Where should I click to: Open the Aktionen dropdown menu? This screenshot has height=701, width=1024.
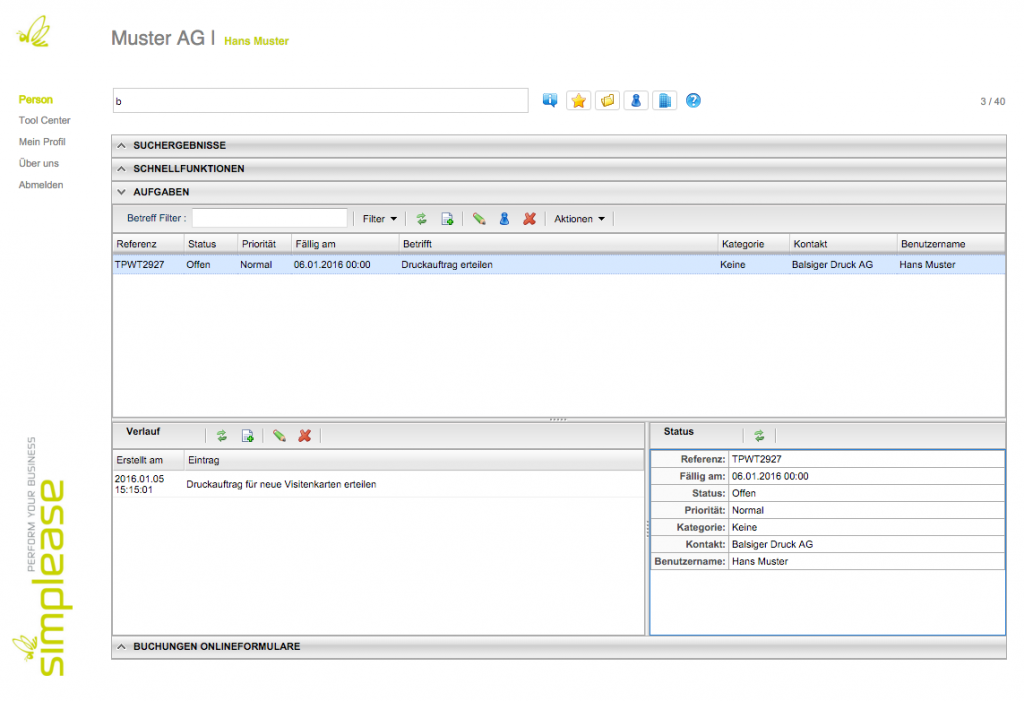(x=579, y=219)
